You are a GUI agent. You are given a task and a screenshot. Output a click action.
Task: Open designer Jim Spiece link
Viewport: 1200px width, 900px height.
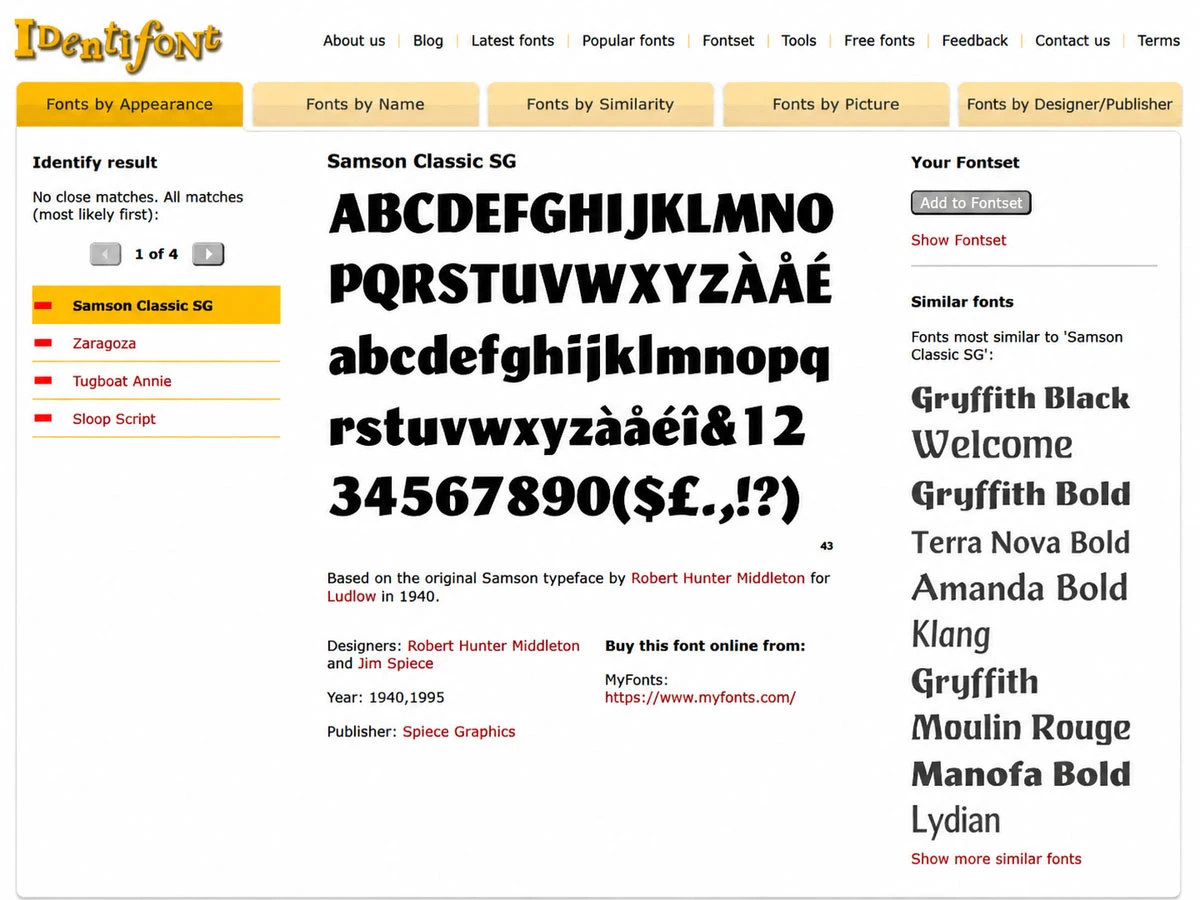[x=396, y=664]
